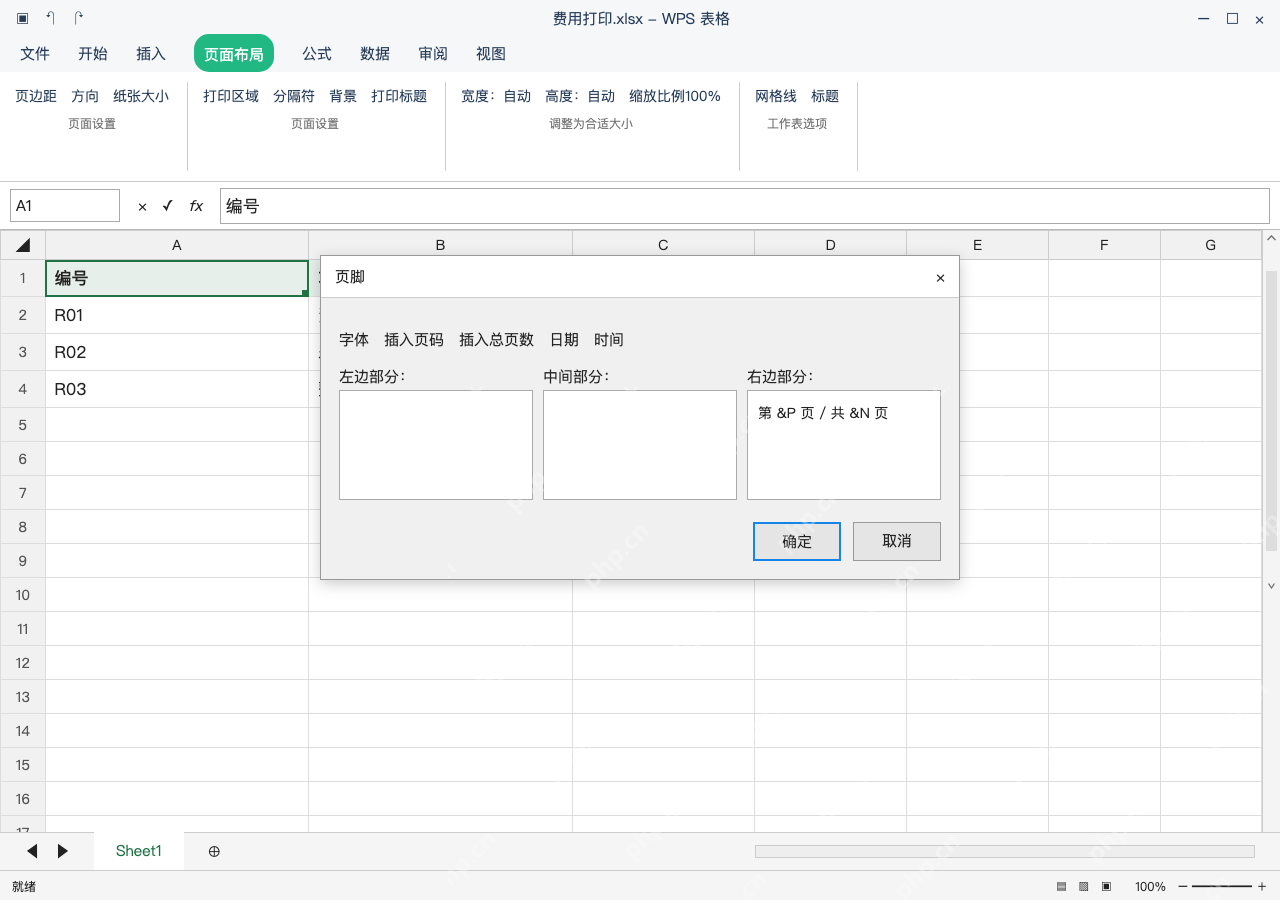Screen dimensions: 1280x900
Task: Cancel formula entry with the X icon
Action: click(x=142, y=206)
